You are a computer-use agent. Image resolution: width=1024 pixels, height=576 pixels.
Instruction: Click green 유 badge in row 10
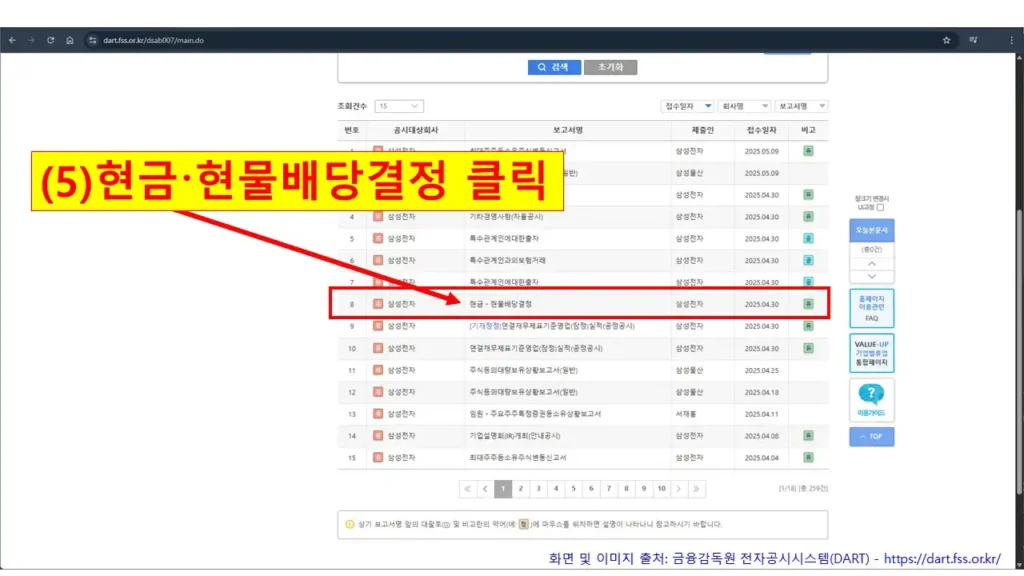tap(808, 348)
